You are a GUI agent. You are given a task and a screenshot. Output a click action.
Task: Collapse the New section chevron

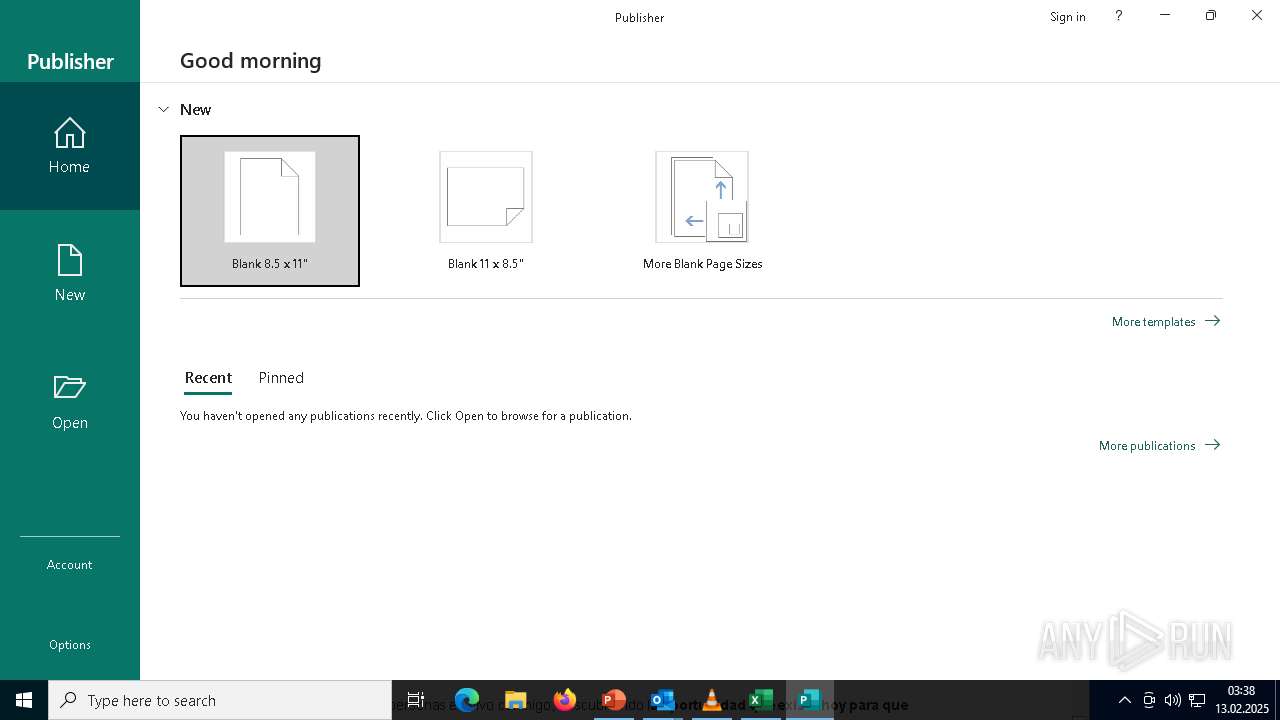(x=164, y=109)
